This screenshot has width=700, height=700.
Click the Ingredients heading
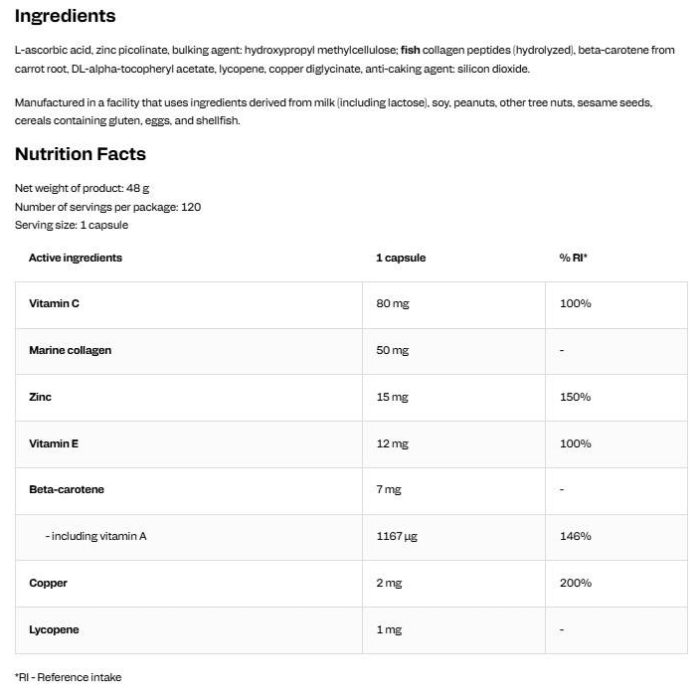tap(65, 16)
